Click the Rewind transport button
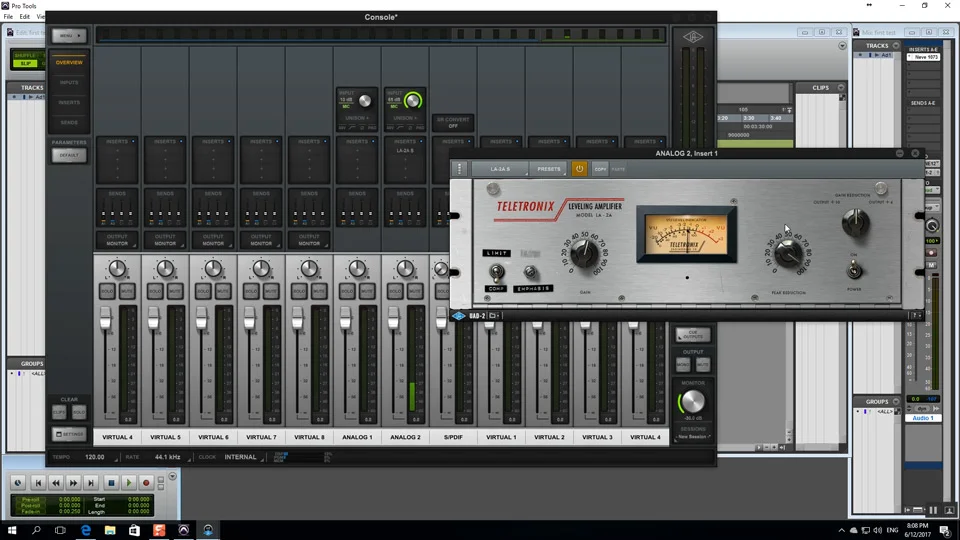 [56, 483]
